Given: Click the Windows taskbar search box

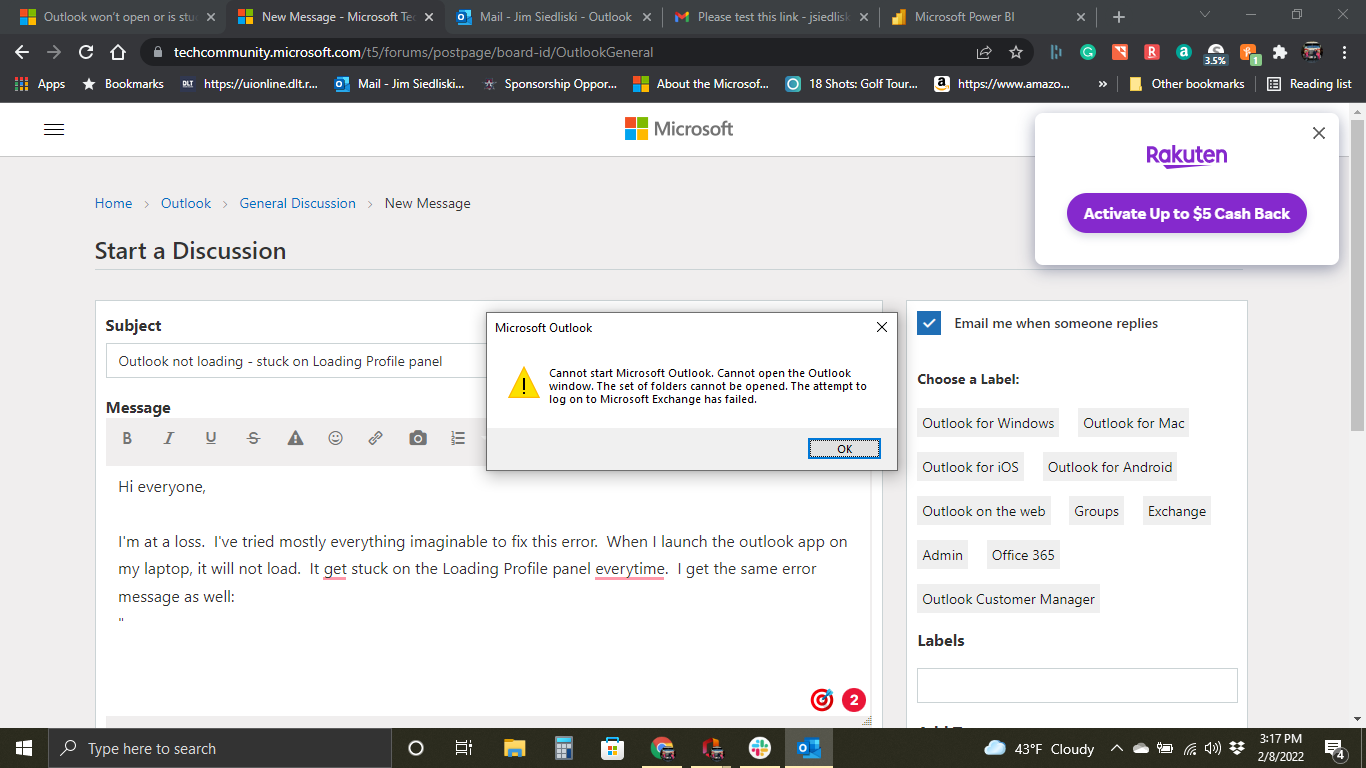Looking at the screenshot, I should coord(220,748).
